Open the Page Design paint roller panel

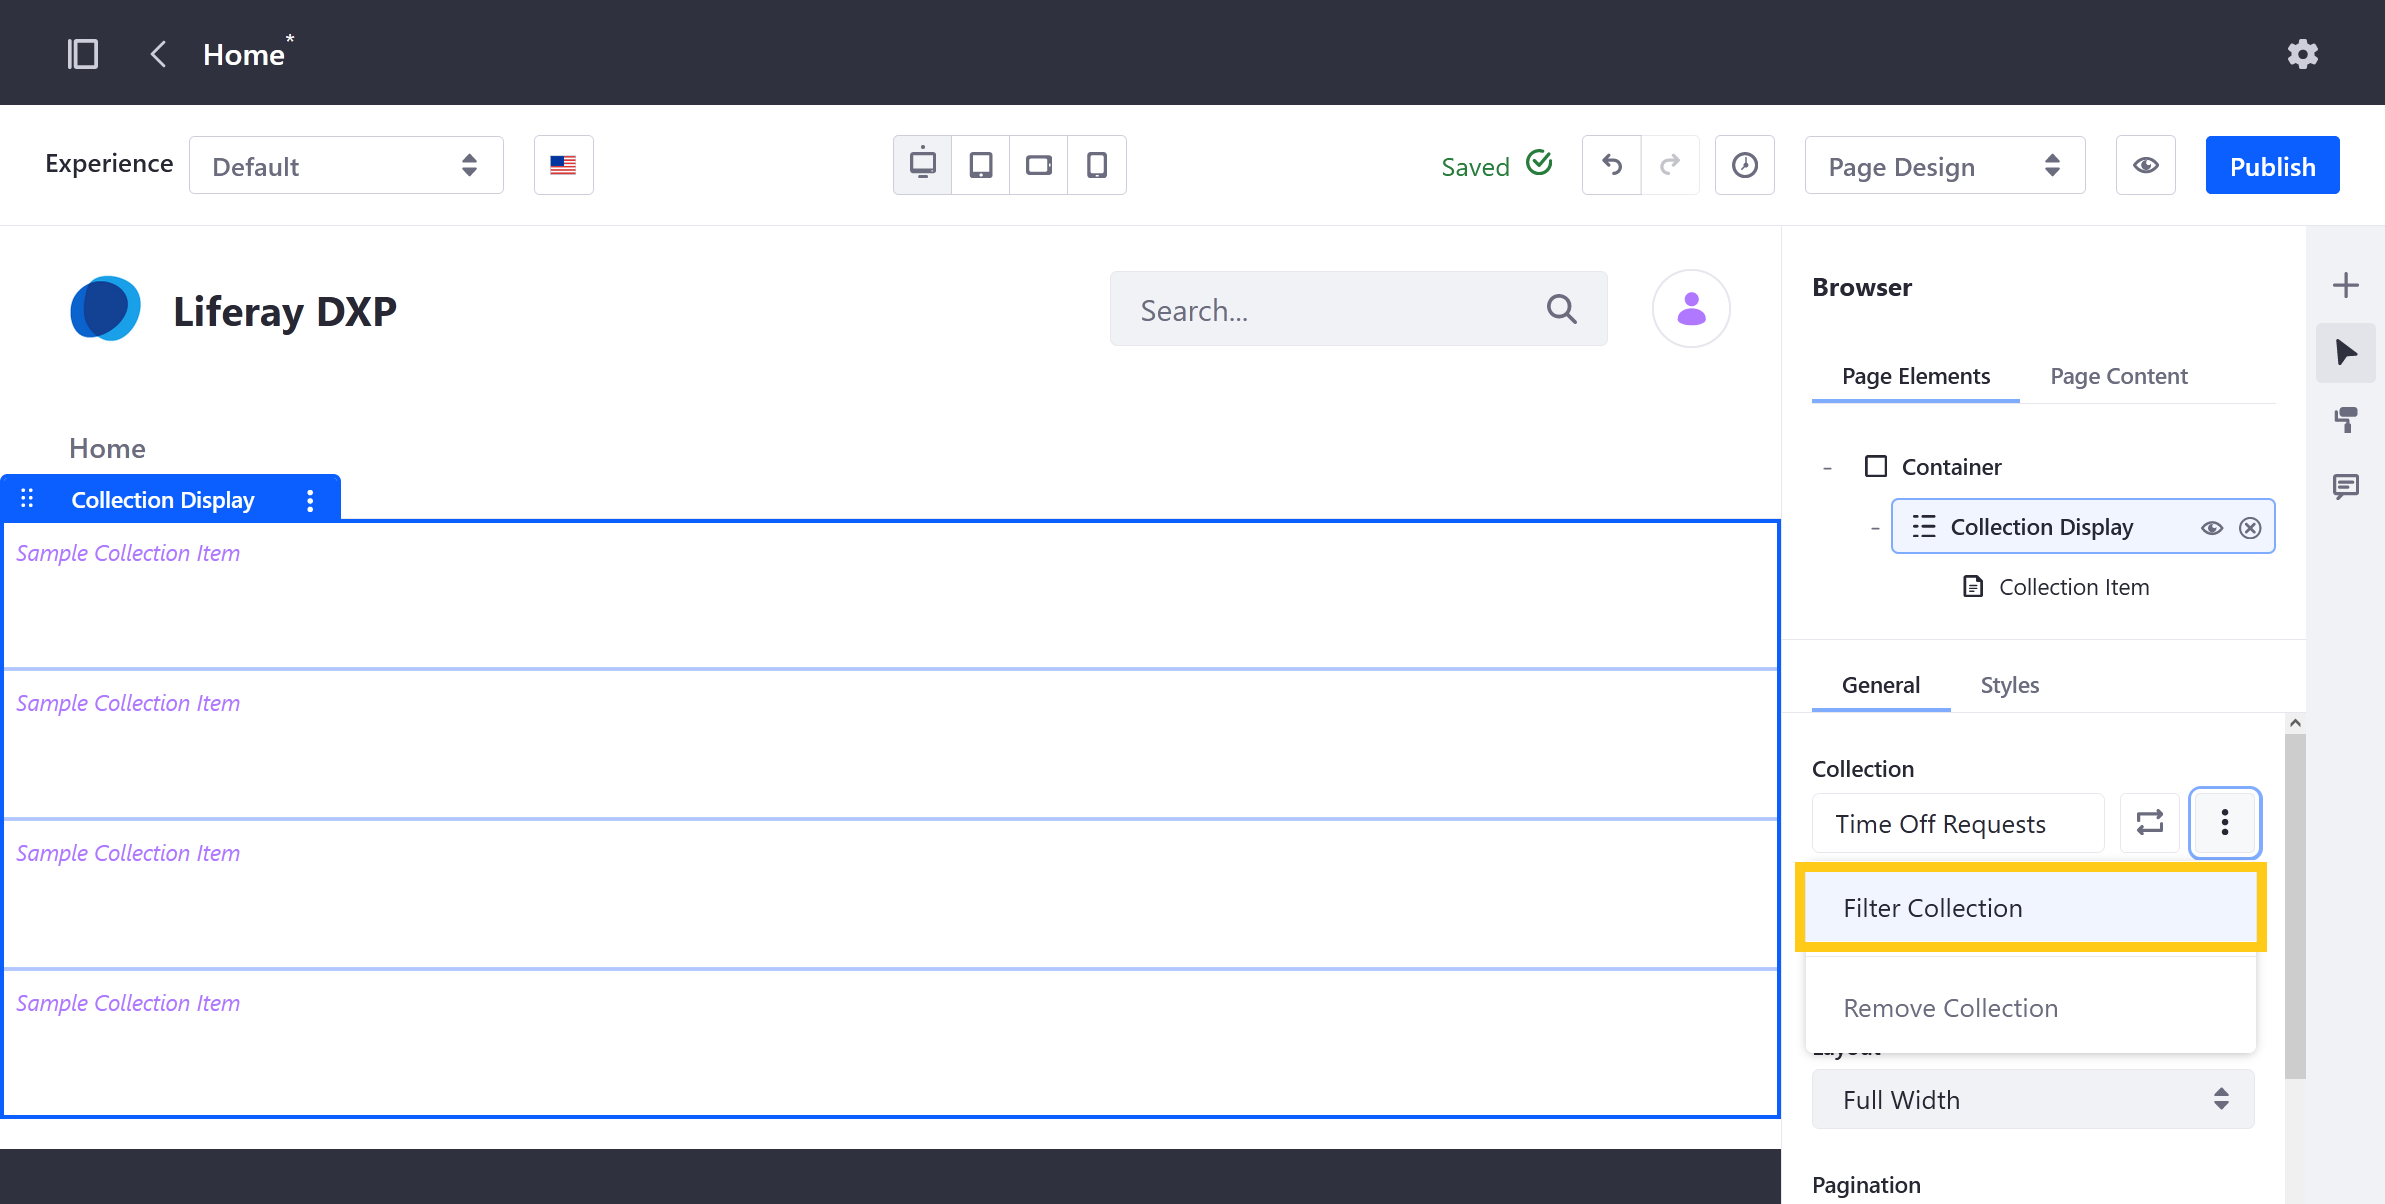[x=2346, y=419]
